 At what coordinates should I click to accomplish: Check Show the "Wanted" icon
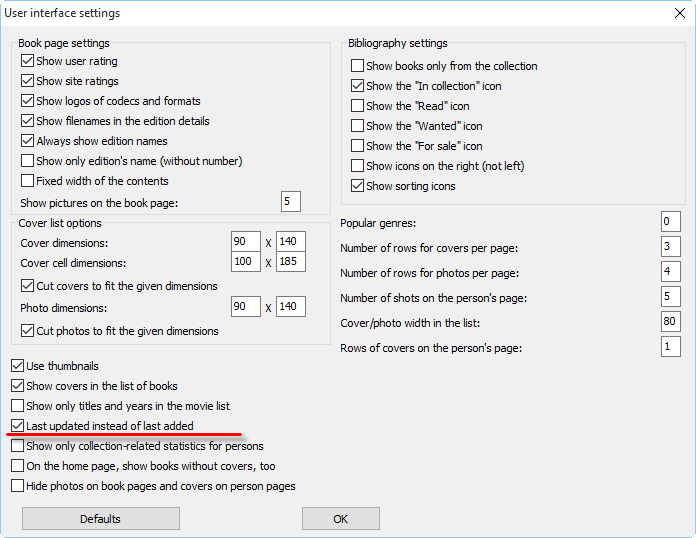(x=357, y=126)
